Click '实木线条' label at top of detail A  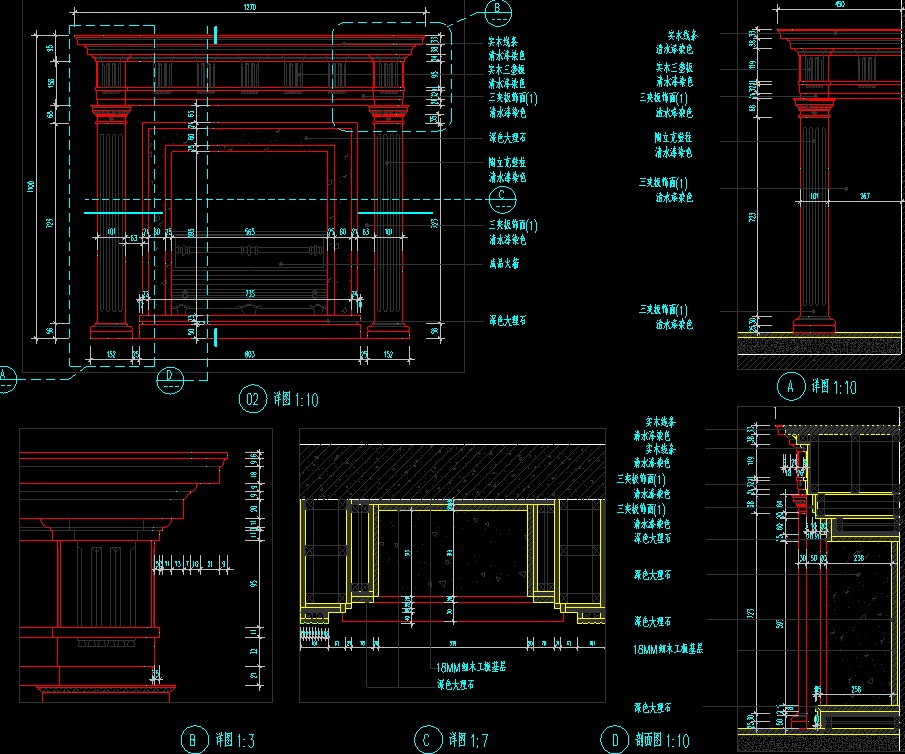click(683, 36)
